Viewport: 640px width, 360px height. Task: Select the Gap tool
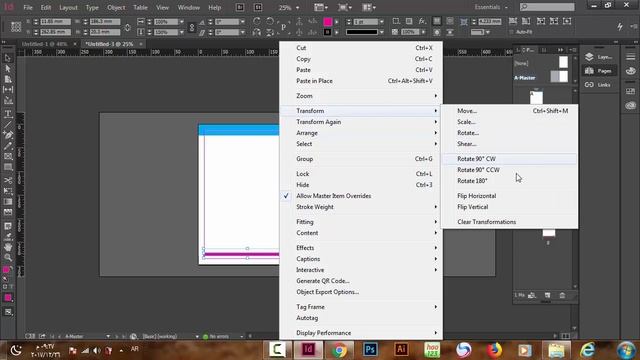pos(8,90)
